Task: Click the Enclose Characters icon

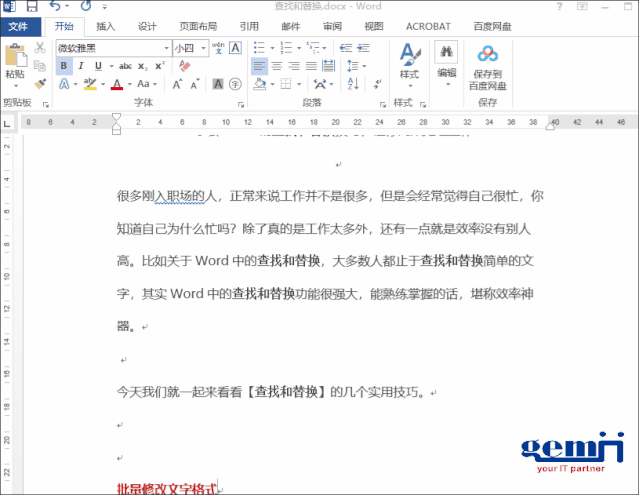Action: [235, 84]
